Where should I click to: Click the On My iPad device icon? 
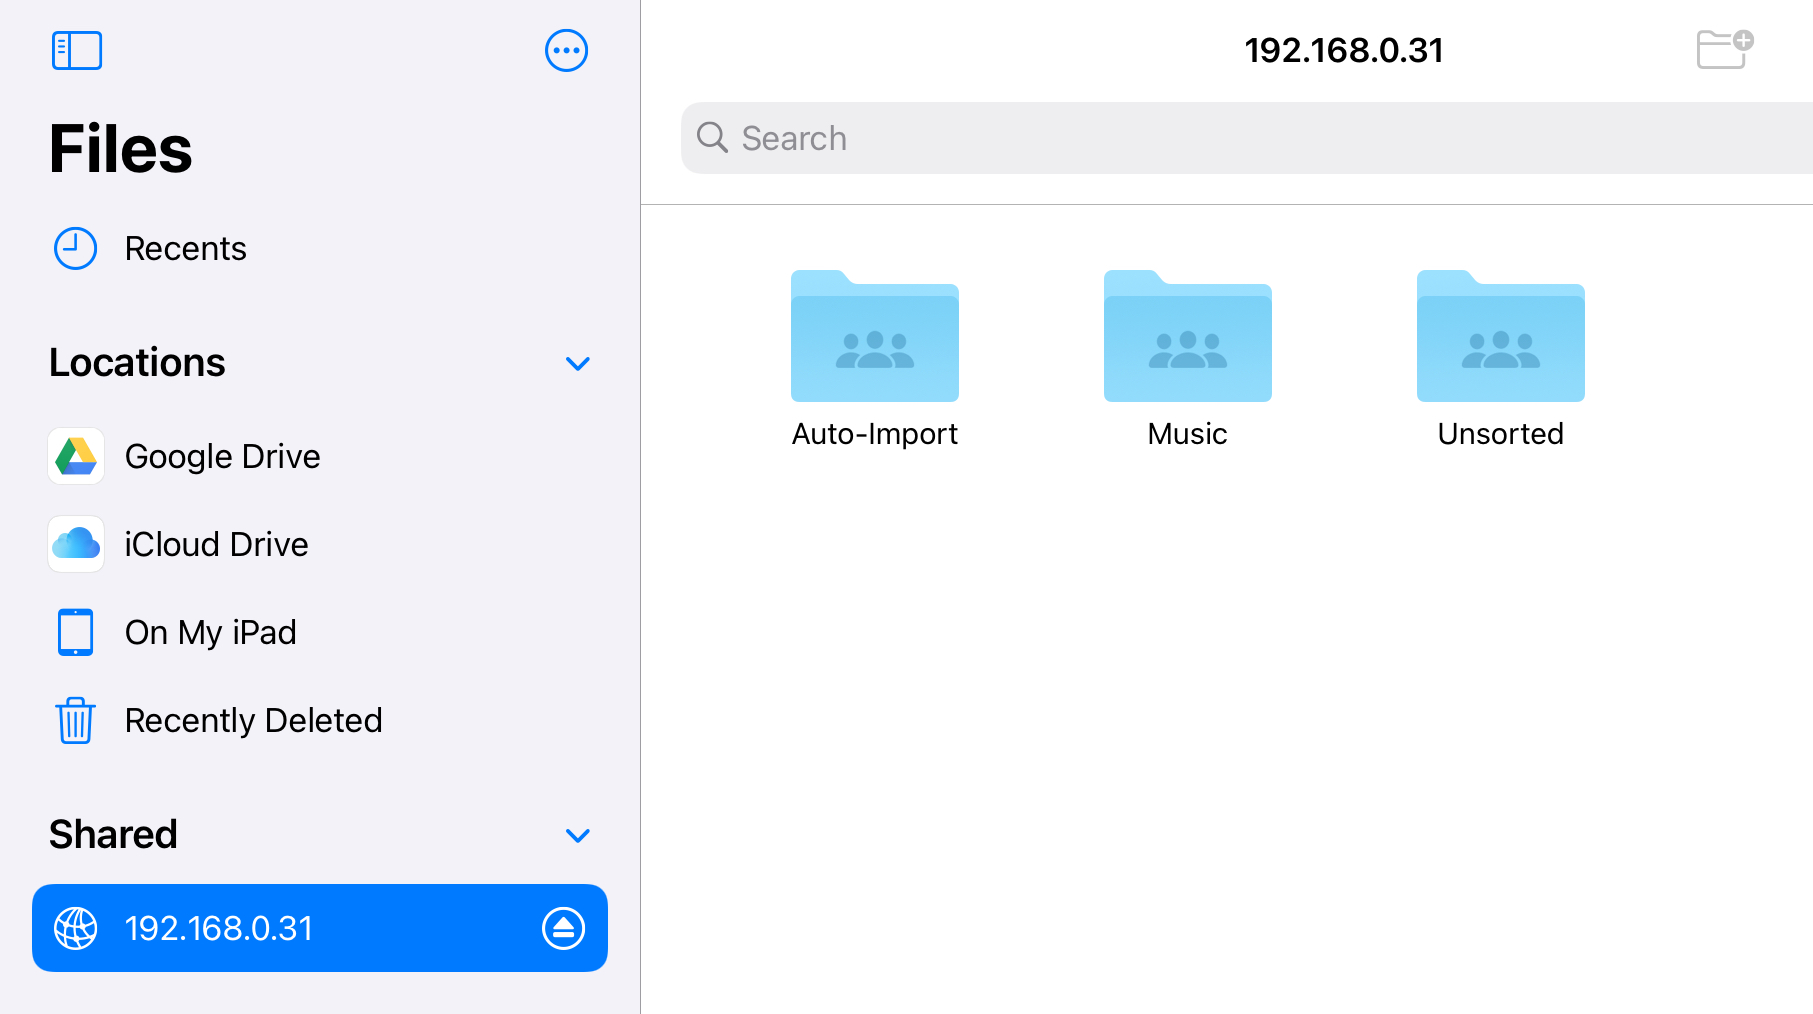[76, 633]
